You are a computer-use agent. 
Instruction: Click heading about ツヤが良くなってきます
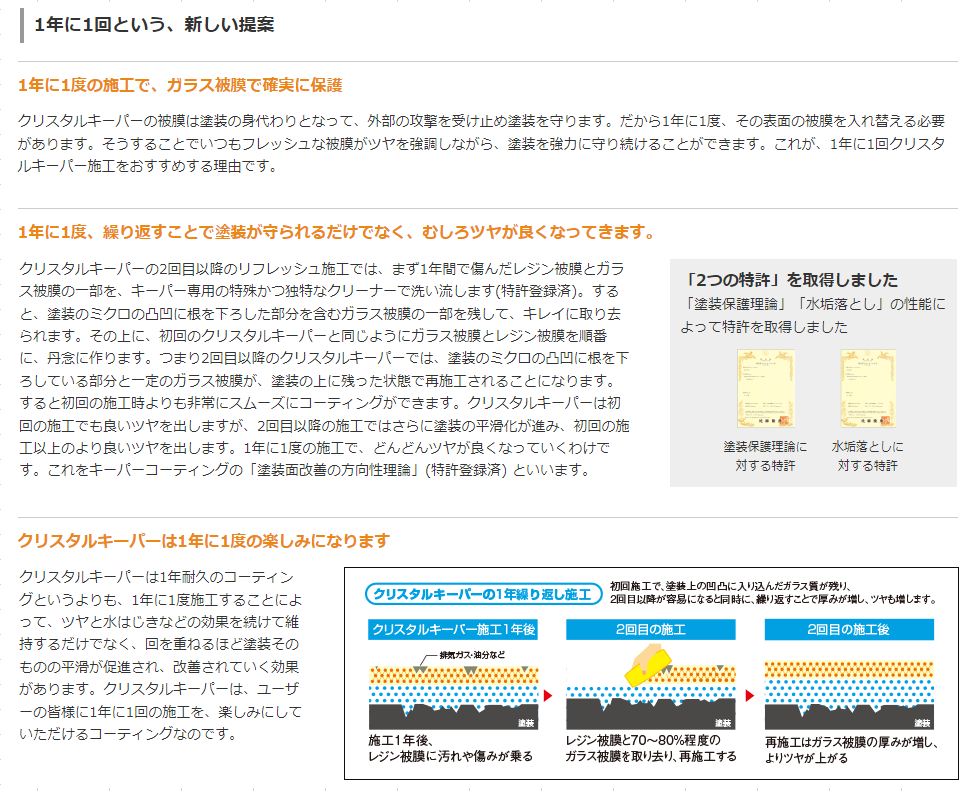point(337,232)
